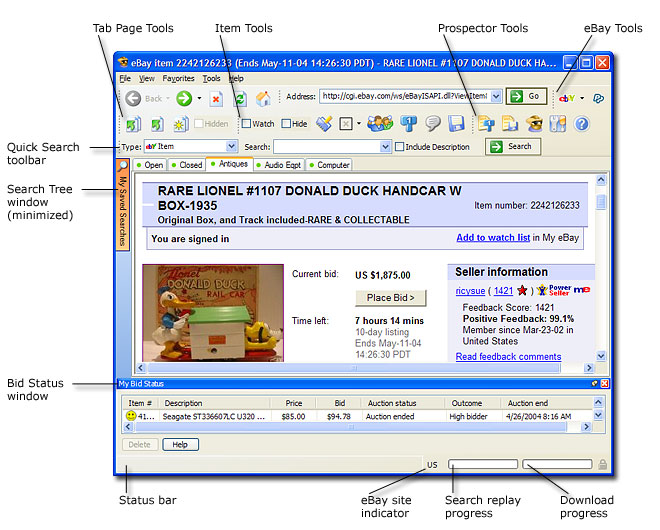Switch to the Audio Eqpt tab
Image resolution: width=660 pixels, height=530 pixels.
point(279,165)
